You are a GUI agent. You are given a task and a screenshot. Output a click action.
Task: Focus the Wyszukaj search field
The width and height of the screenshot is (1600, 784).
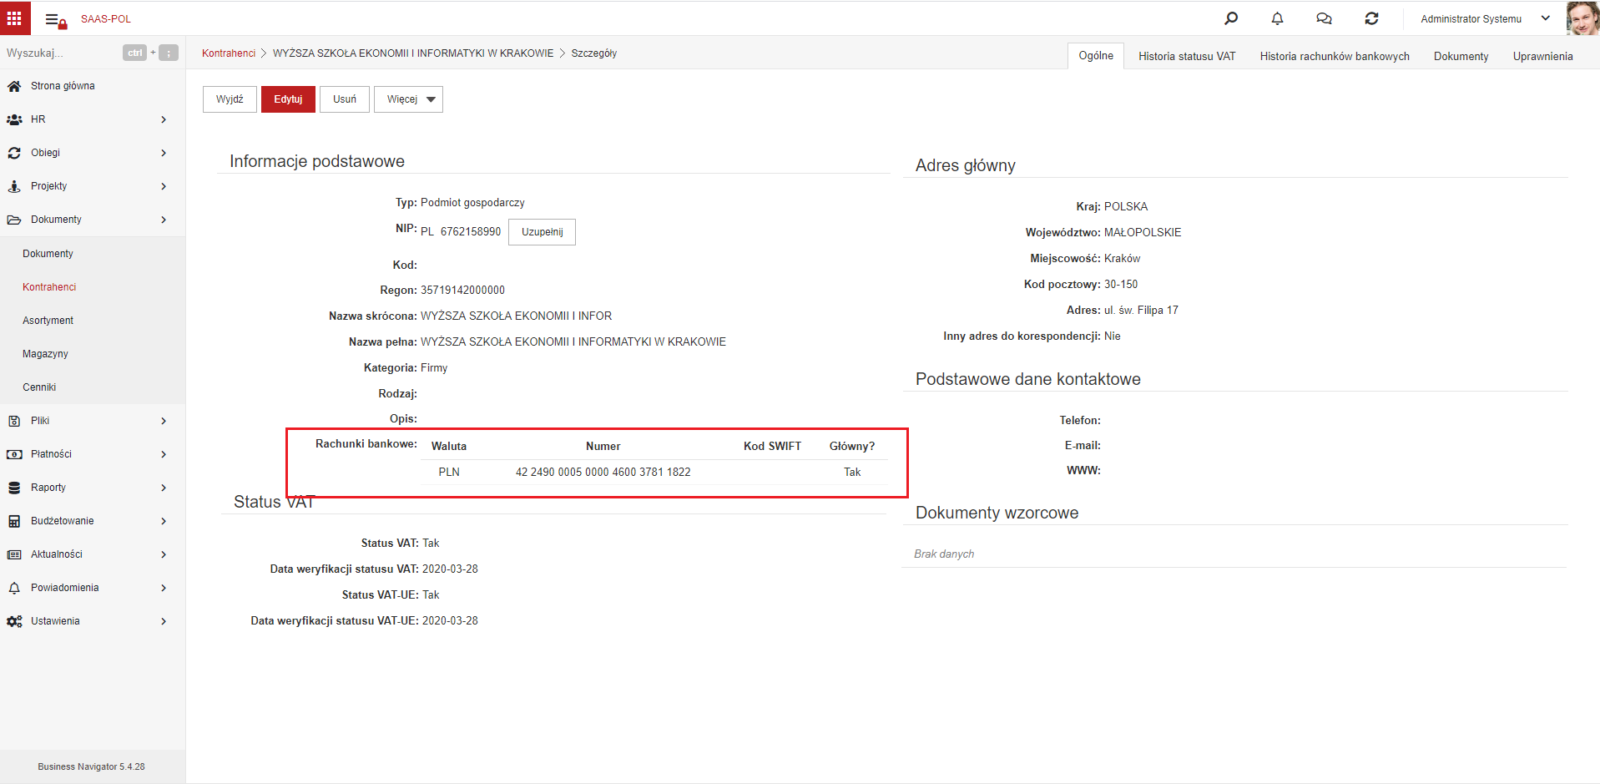(60, 53)
